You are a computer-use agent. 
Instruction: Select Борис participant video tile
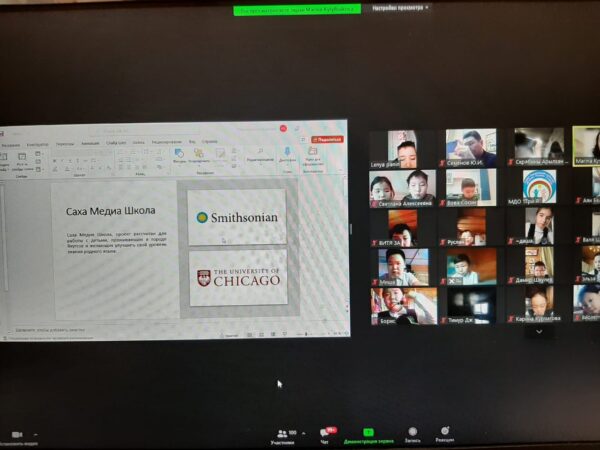pos(404,306)
